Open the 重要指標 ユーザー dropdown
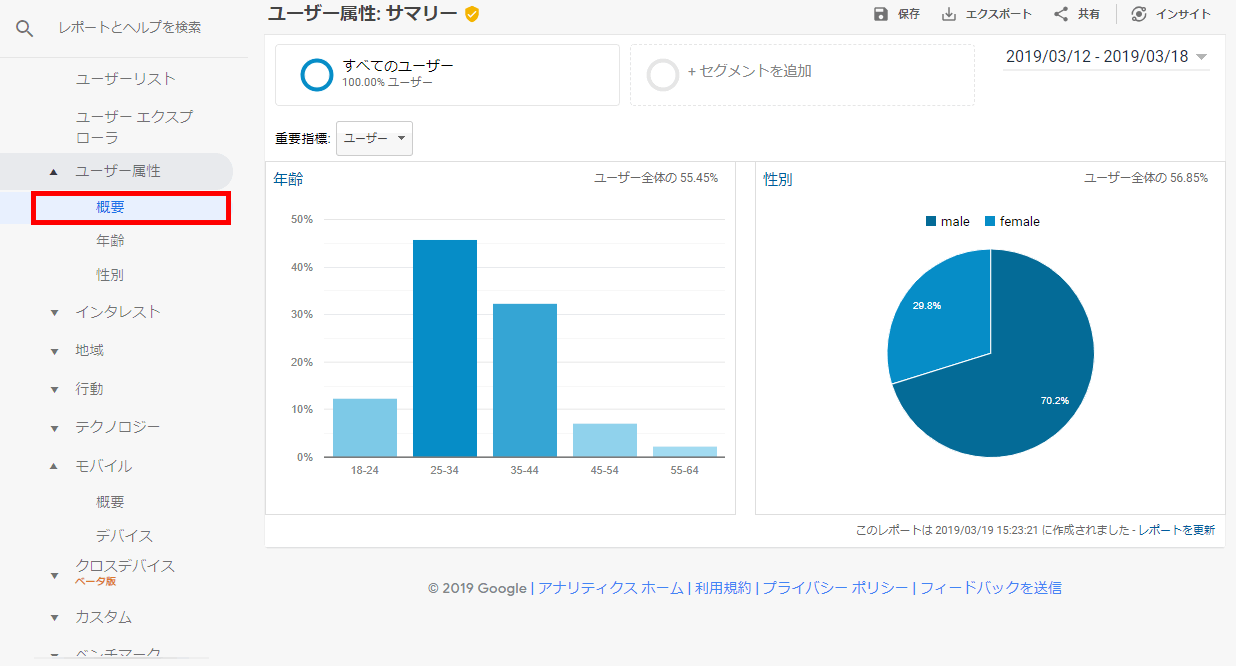 click(375, 139)
